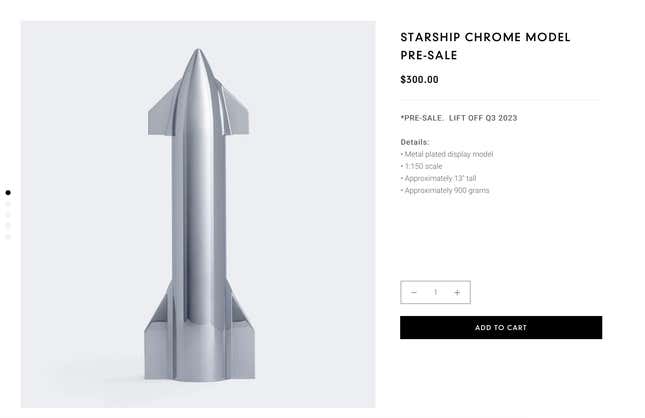Click the 1:150 scale detail line
The width and height of the screenshot is (645, 418).
point(421,166)
